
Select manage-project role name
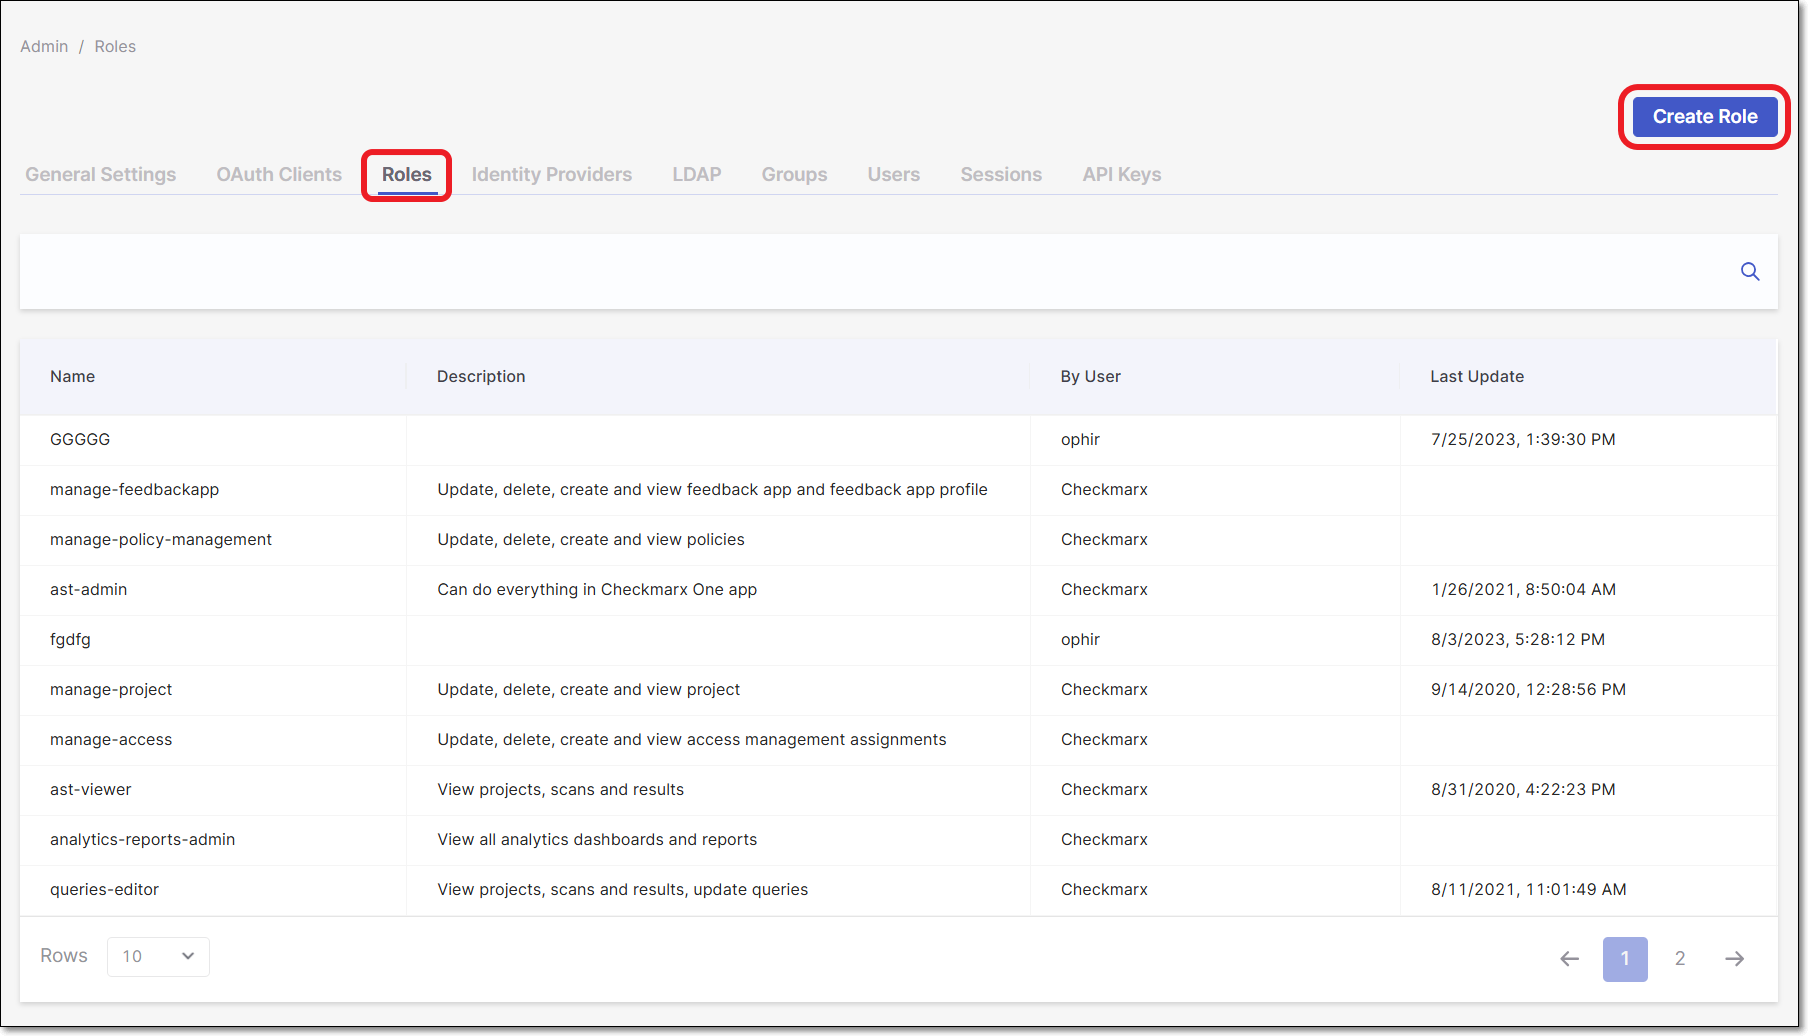111,690
